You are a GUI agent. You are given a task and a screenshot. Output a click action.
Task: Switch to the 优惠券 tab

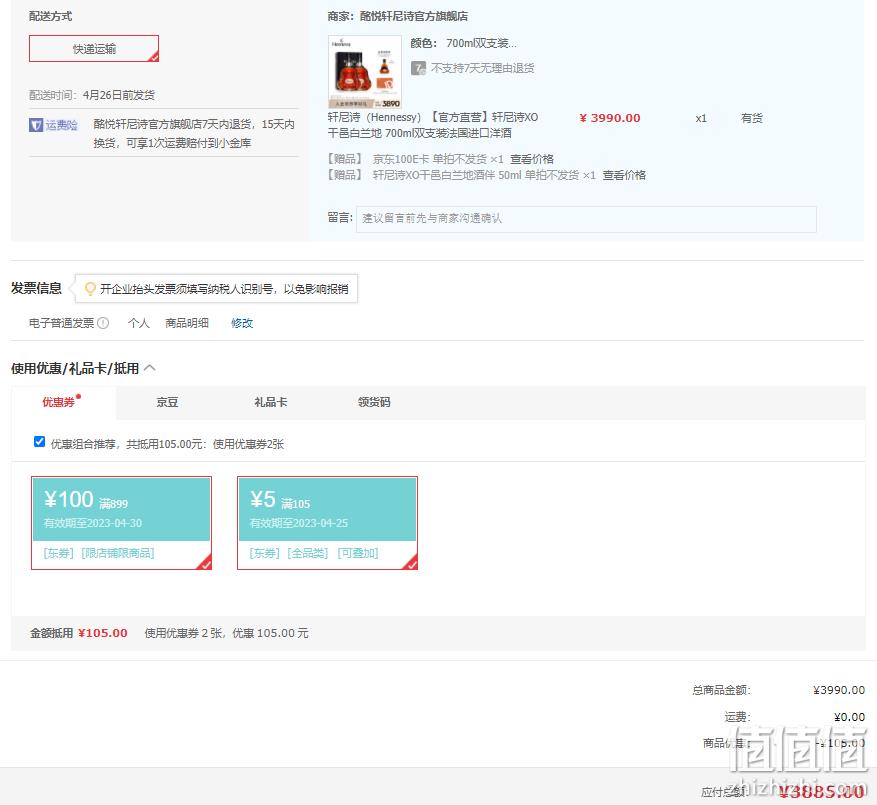click(59, 402)
